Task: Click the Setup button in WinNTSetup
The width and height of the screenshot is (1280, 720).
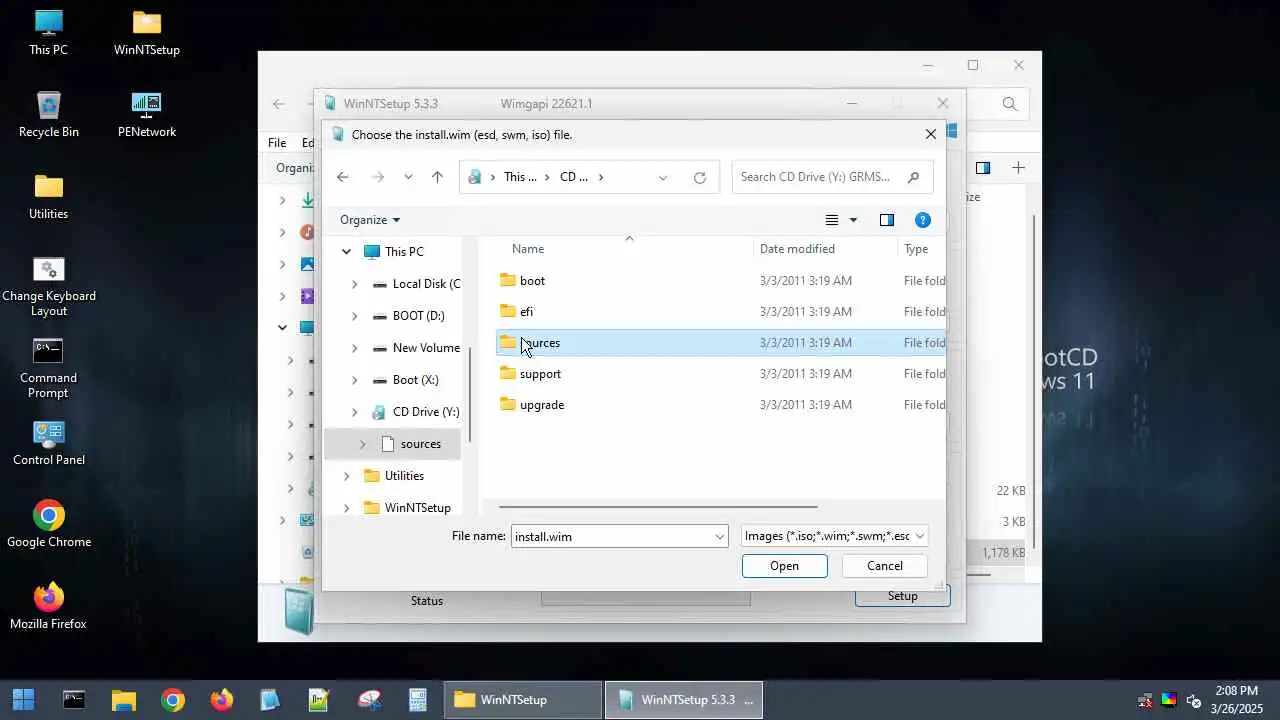Action: 902,597
